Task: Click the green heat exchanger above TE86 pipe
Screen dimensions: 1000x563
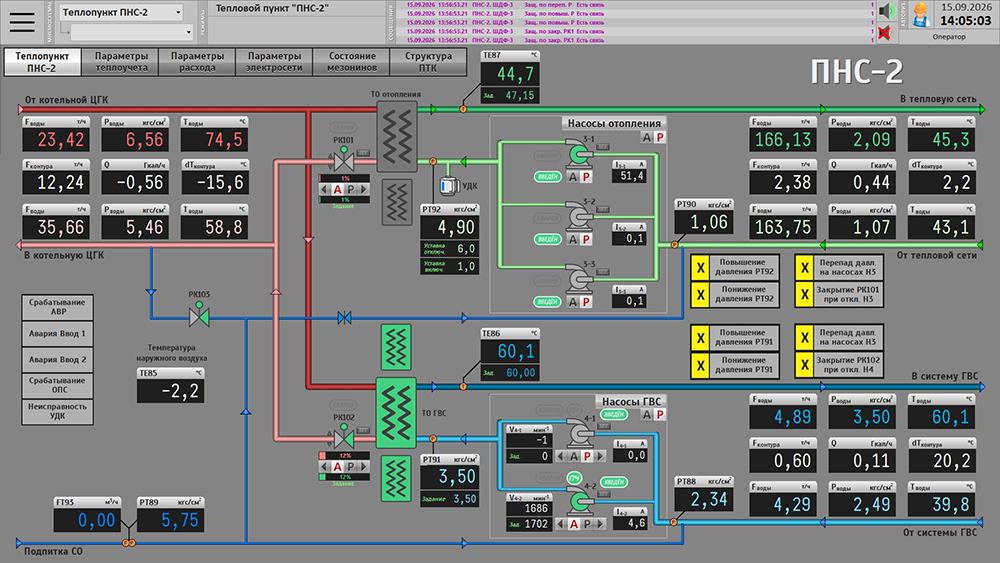Action: coord(395,347)
